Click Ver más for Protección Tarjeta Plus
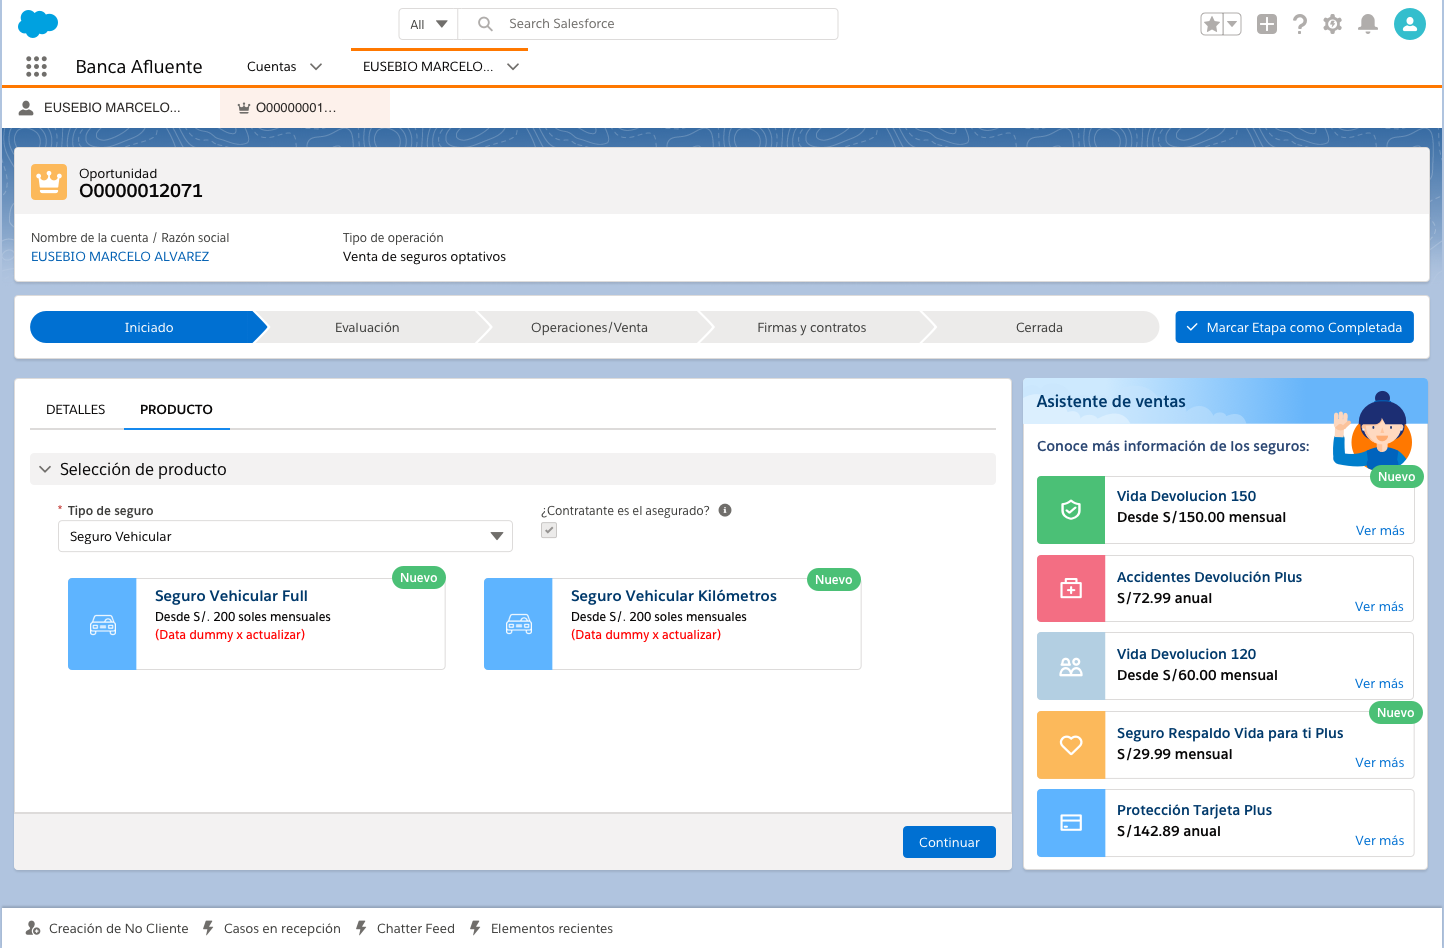1444x948 pixels. (x=1379, y=840)
